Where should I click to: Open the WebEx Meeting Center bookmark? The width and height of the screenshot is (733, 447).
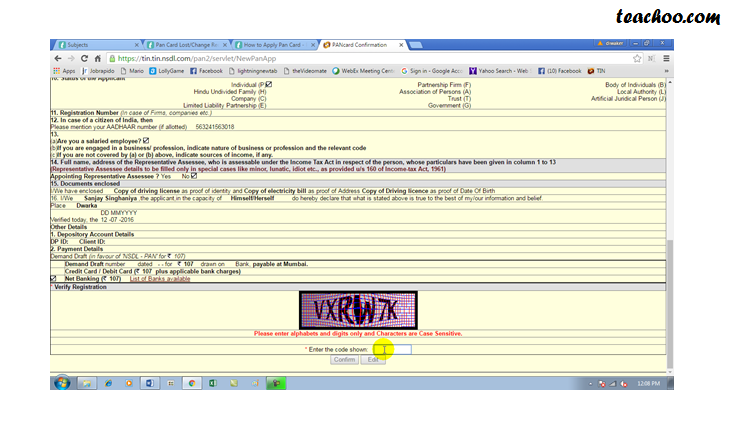point(363,71)
